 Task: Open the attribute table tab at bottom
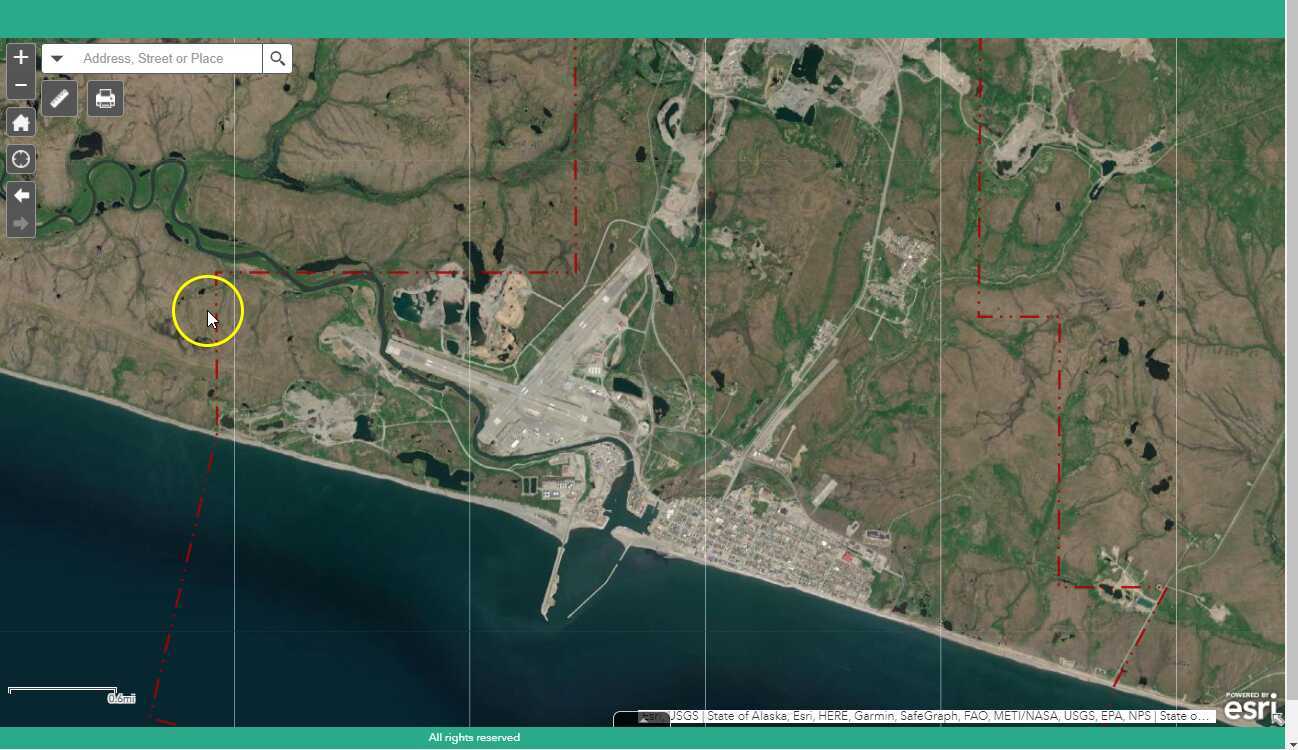[641, 719]
